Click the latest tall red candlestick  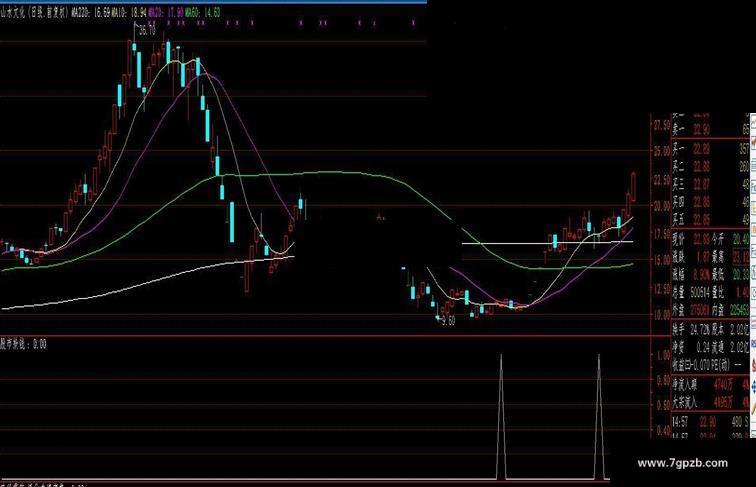[x=633, y=187]
